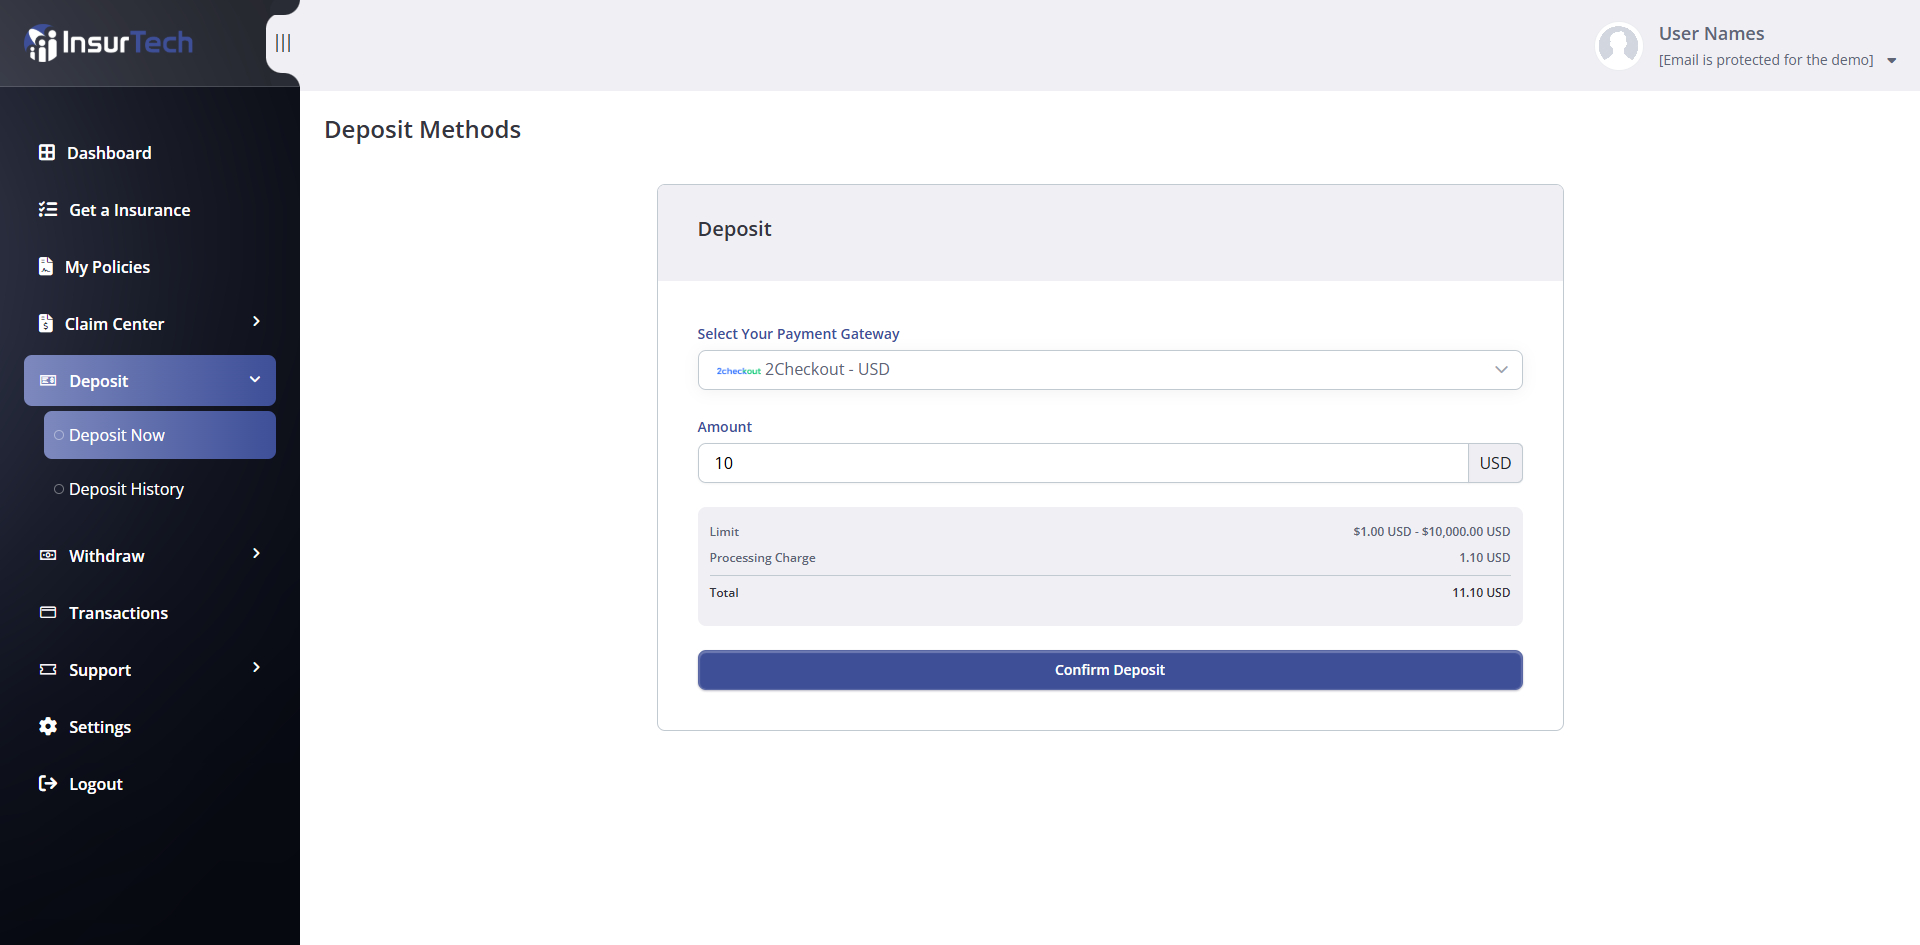Click the InsurTech logo
Viewport: 1920px width, 945px height.
(x=108, y=43)
